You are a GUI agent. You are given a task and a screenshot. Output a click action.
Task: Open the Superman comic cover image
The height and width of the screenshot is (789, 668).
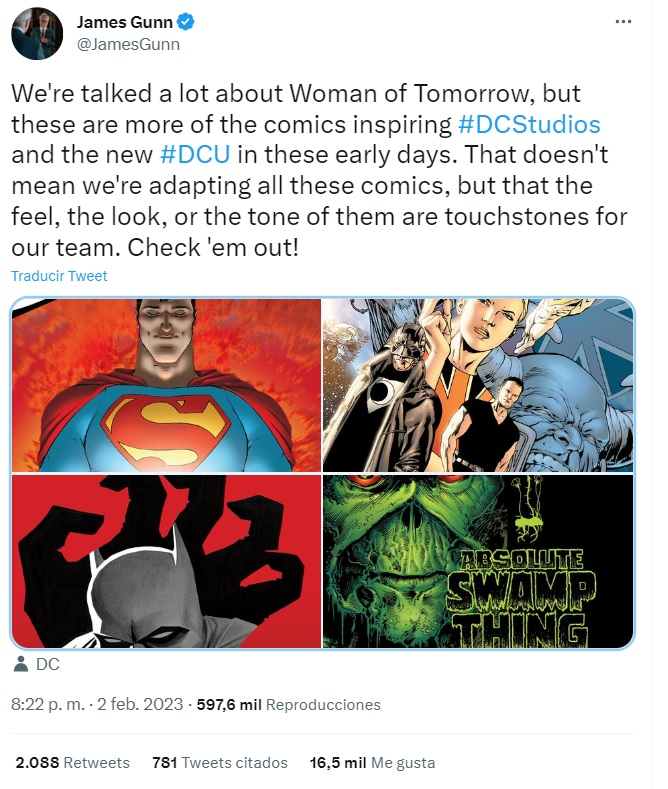(x=166, y=385)
